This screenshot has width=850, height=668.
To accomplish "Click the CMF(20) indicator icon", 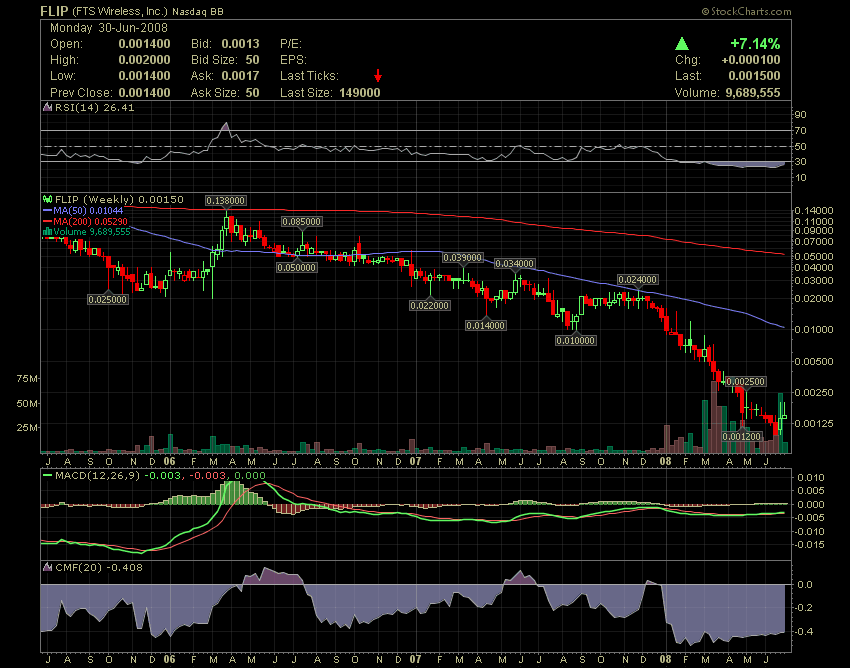I will tap(48, 567).
